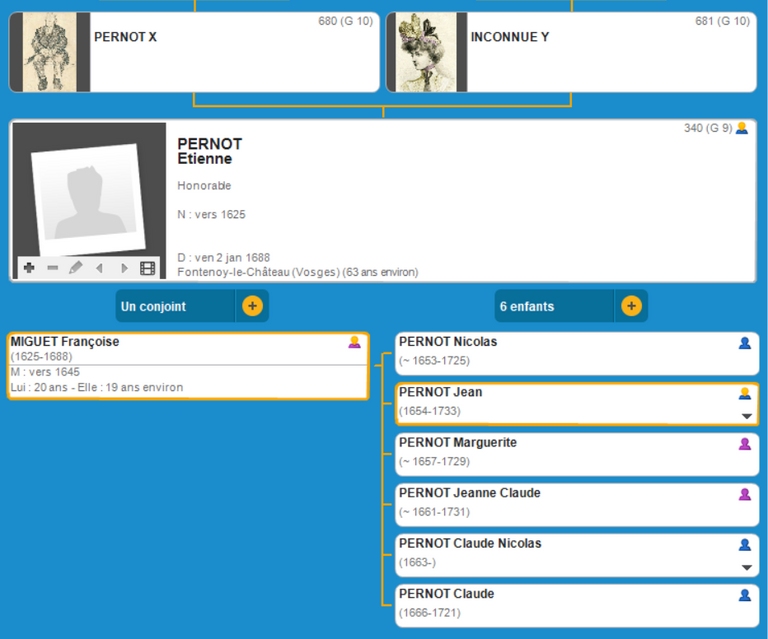Click person icon on Etienne PERNOT card
The width and height of the screenshot is (768, 639).
pos(741,129)
